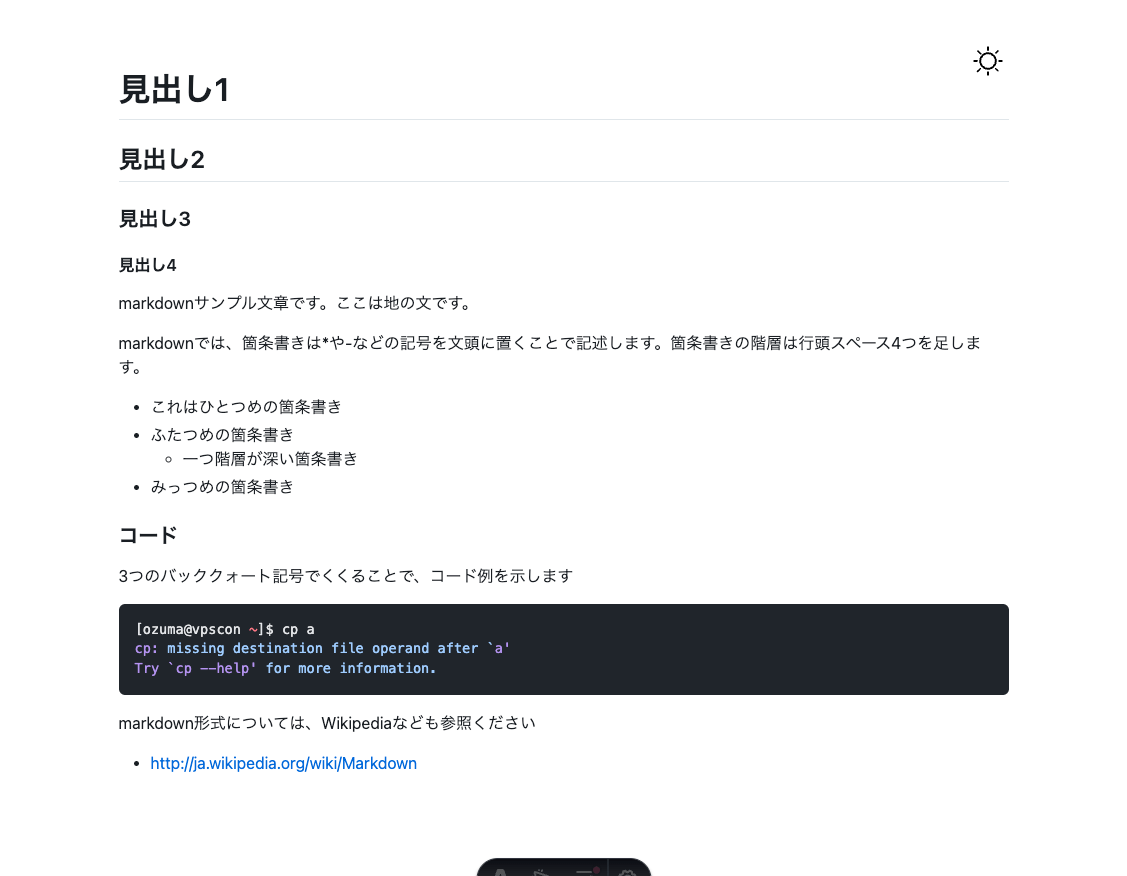Open the ja.wikipedia.org Markdown link
Viewport: 1127px width, 876px height.
[x=283, y=763]
